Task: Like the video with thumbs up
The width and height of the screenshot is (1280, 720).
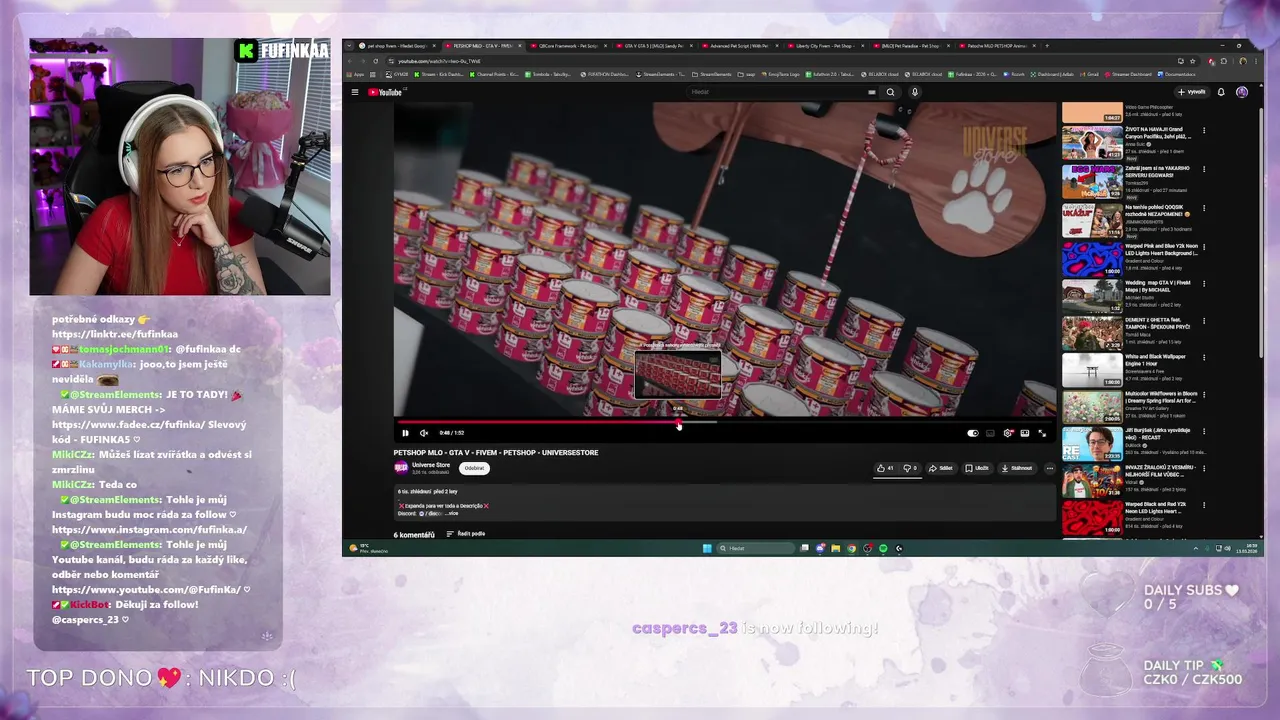Action: pyautogui.click(x=885, y=468)
